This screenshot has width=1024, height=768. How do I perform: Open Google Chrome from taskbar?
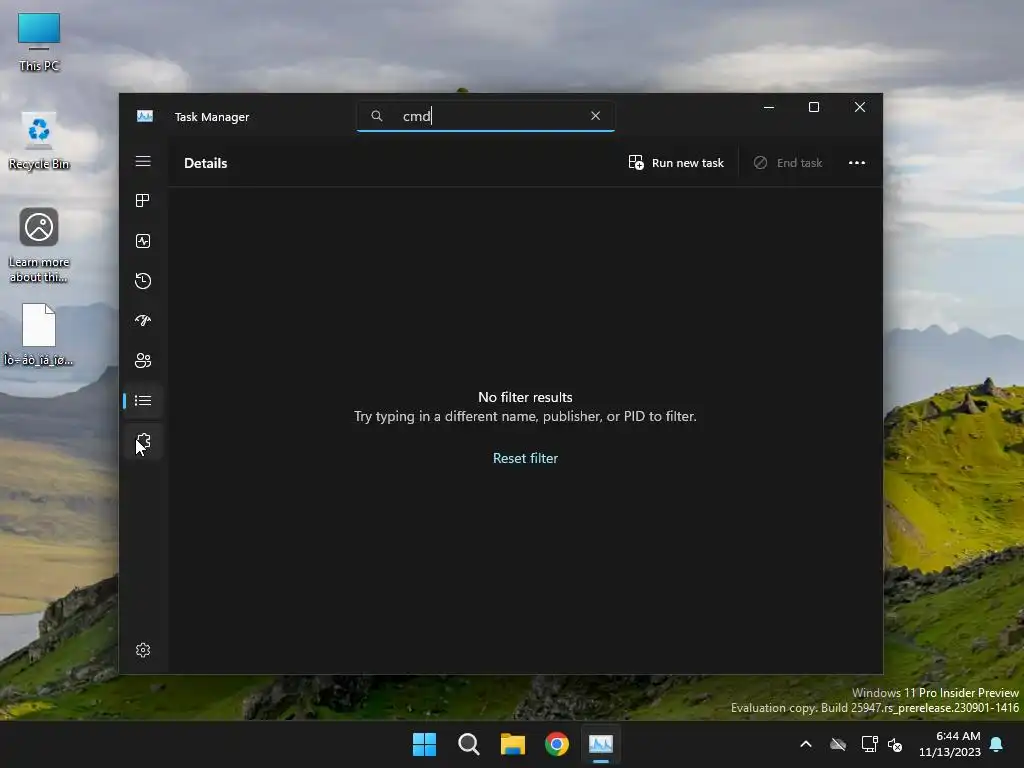pos(556,744)
